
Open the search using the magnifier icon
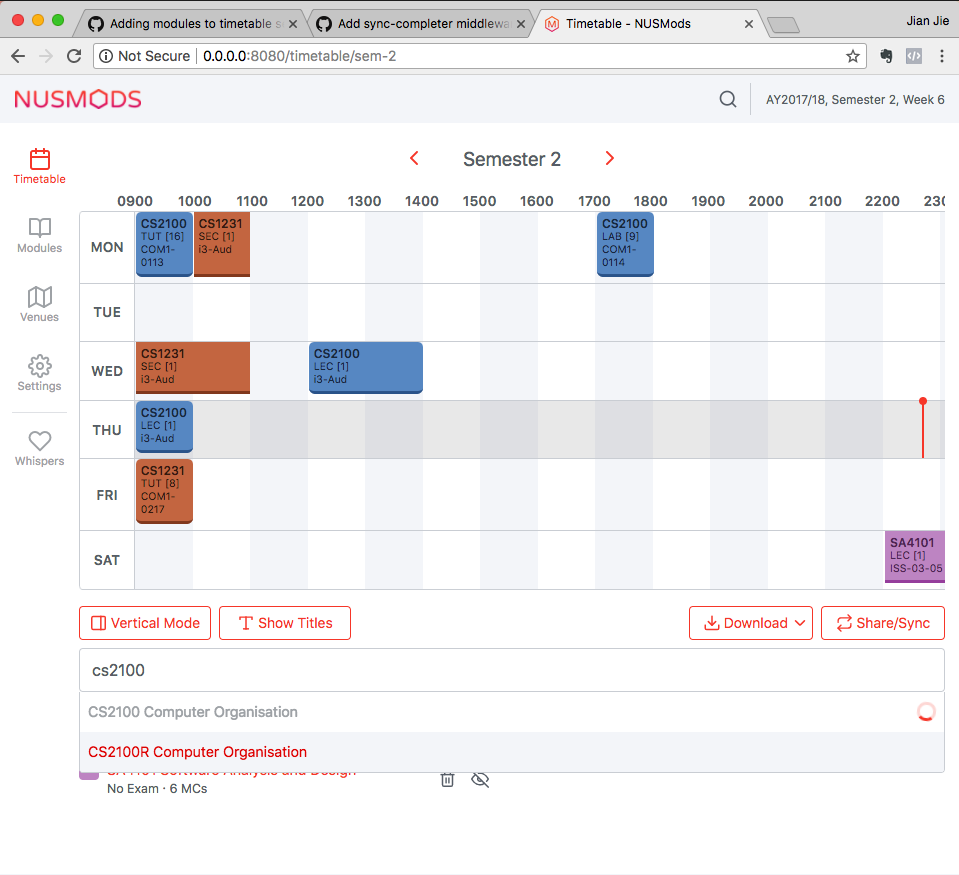(727, 100)
